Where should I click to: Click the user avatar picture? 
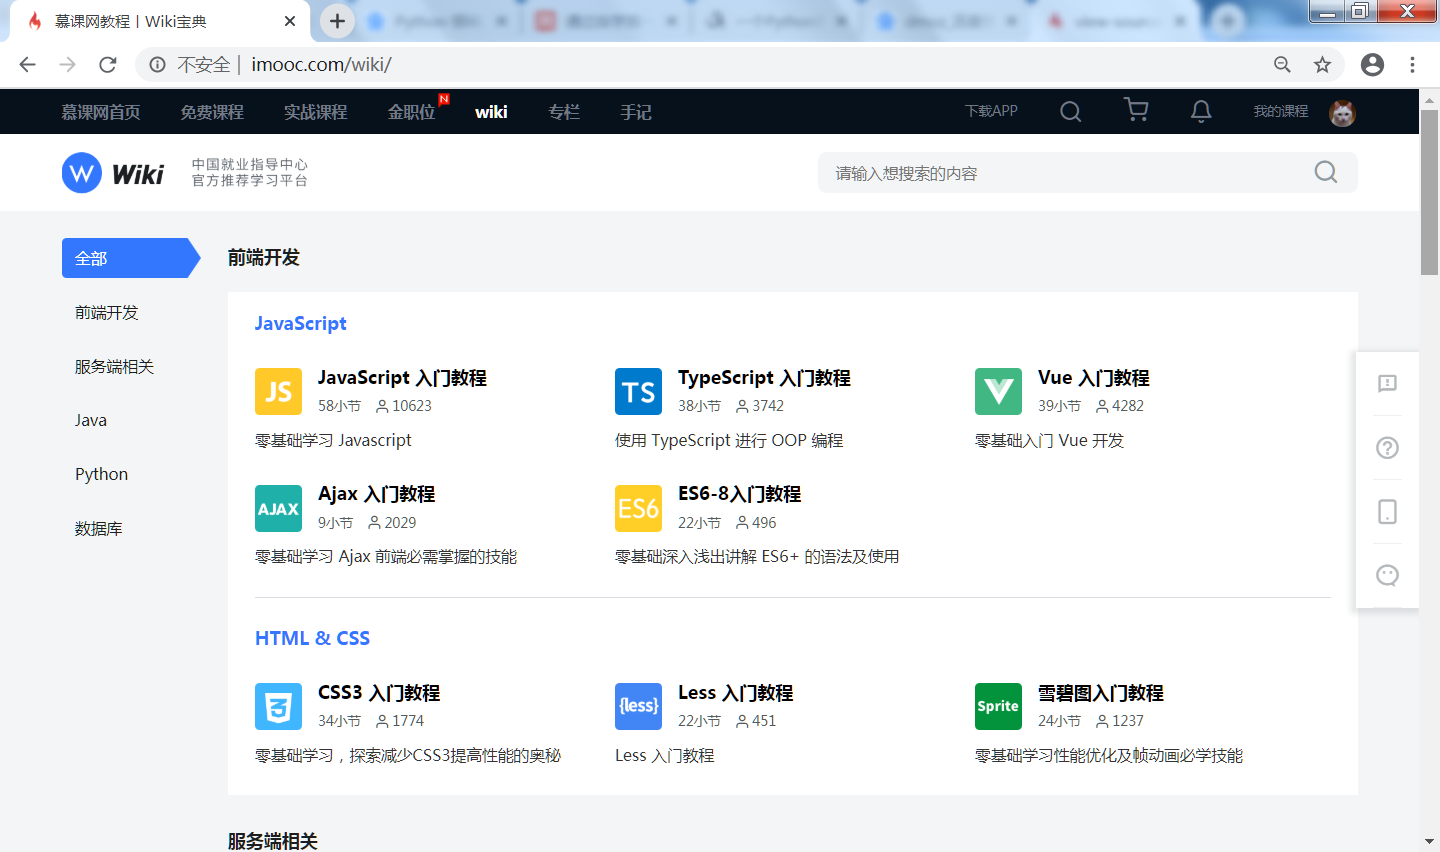(1342, 112)
